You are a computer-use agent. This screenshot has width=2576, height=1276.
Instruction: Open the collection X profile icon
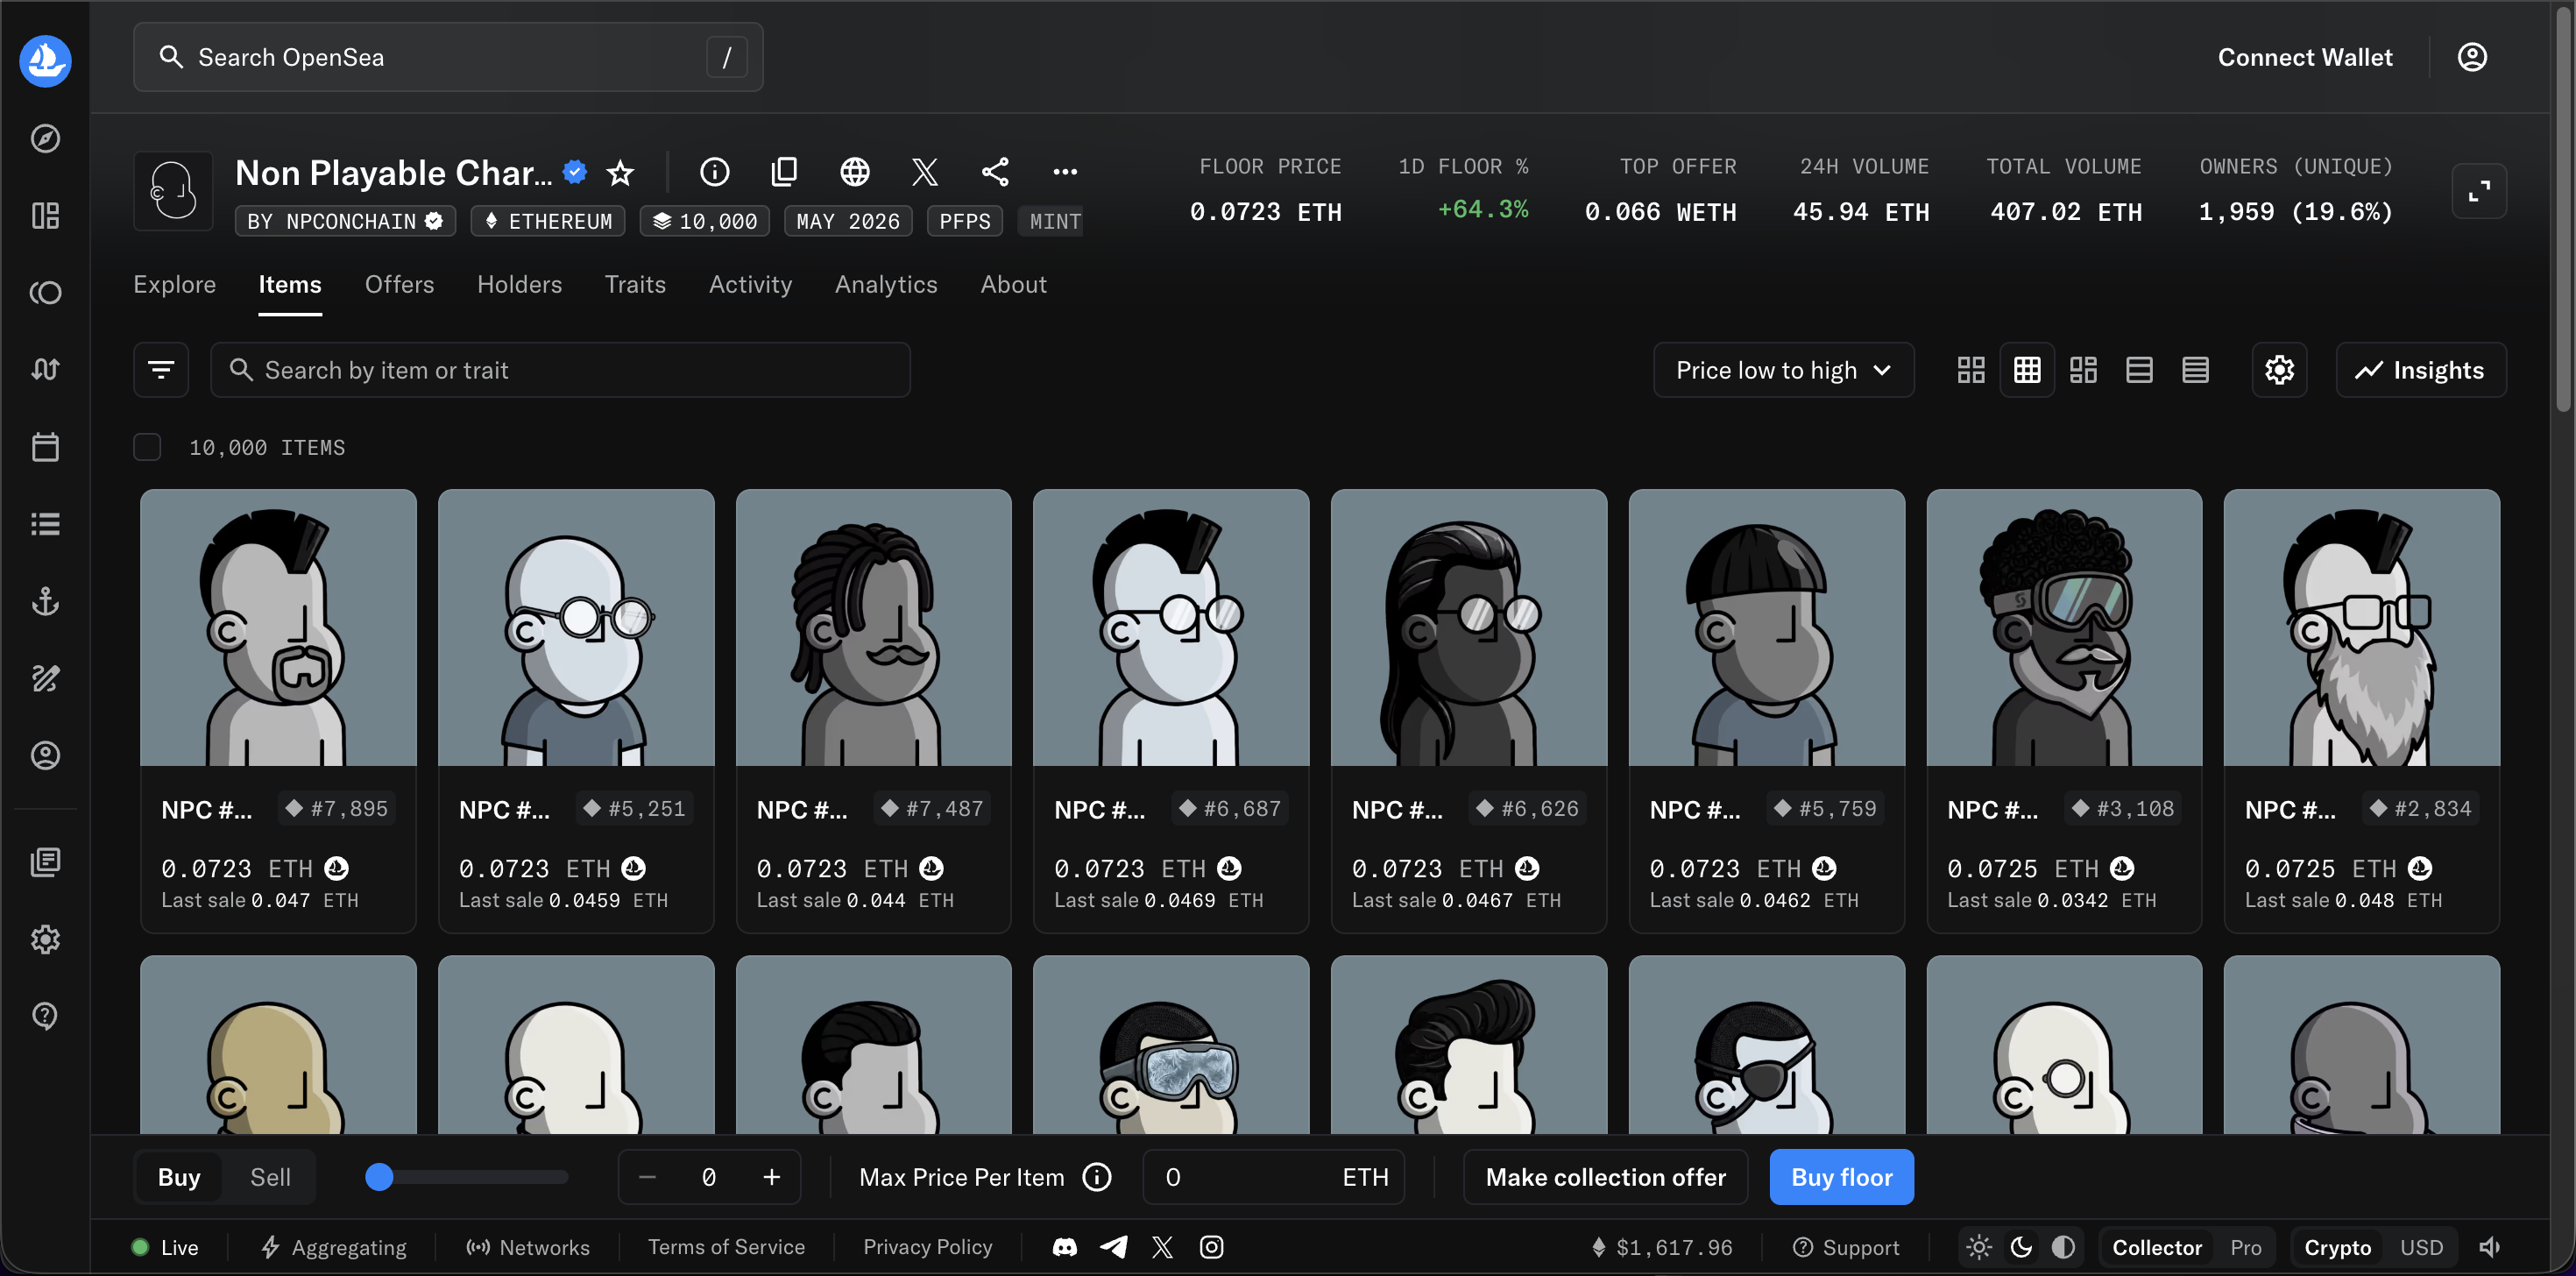click(925, 172)
